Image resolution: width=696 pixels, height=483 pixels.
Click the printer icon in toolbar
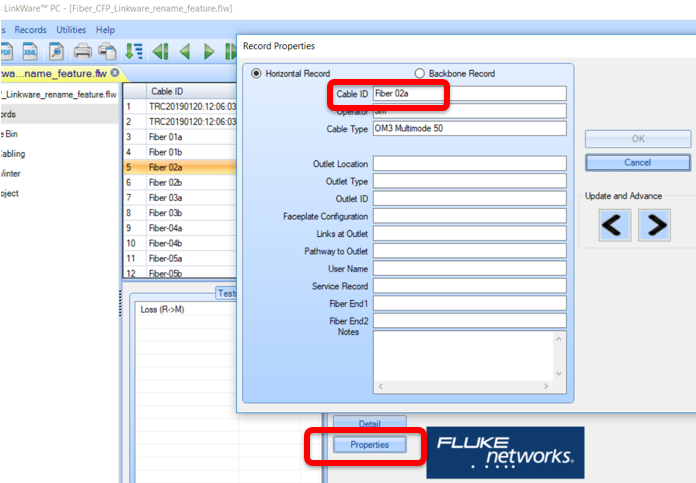[83, 51]
